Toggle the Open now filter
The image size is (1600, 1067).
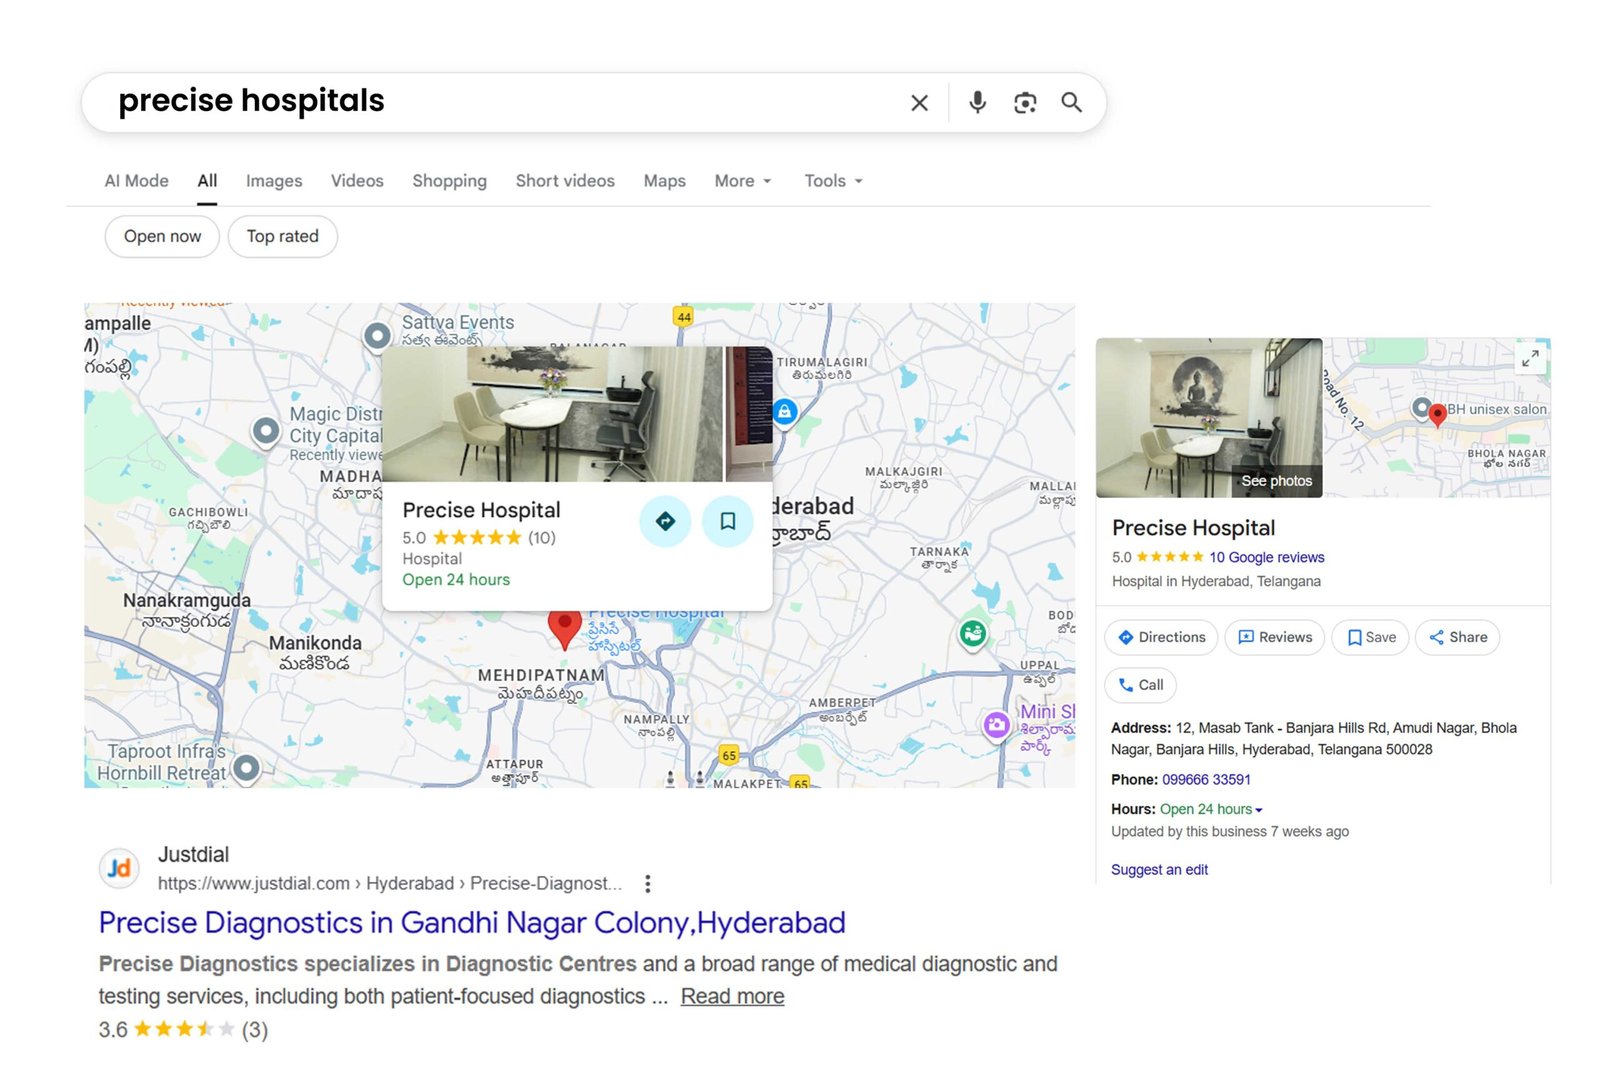pyautogui.click(x=161, y=236)
